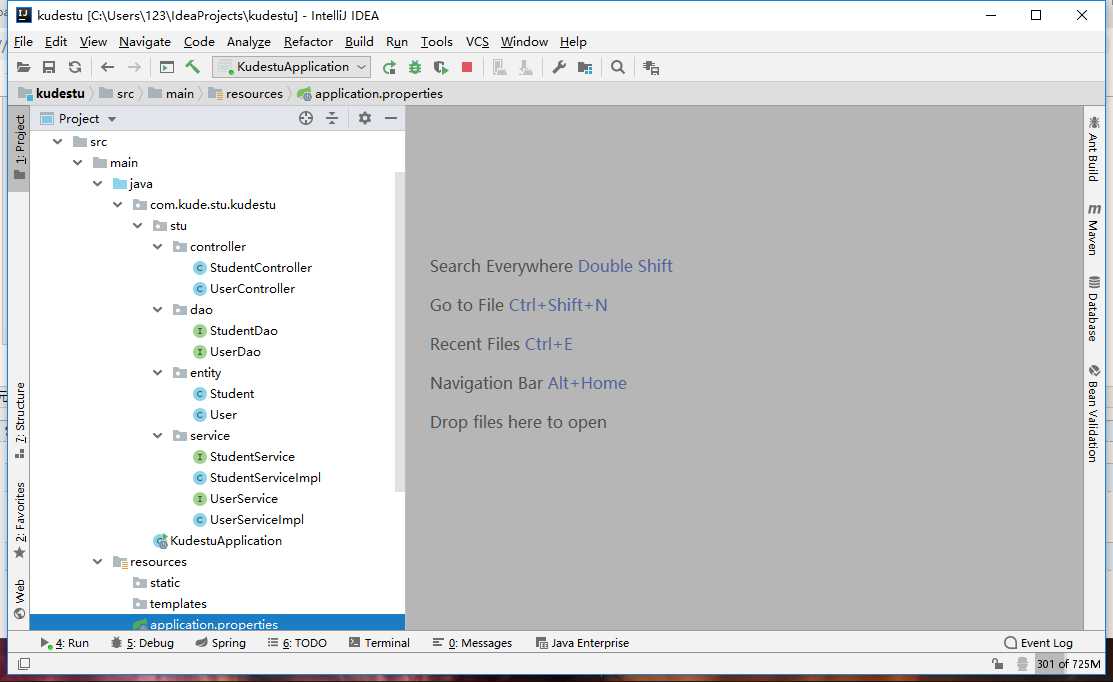Screen dimensions: 1113x682
Task: Click the Project panel vertical scrollbar
Action: click(400, 331)
